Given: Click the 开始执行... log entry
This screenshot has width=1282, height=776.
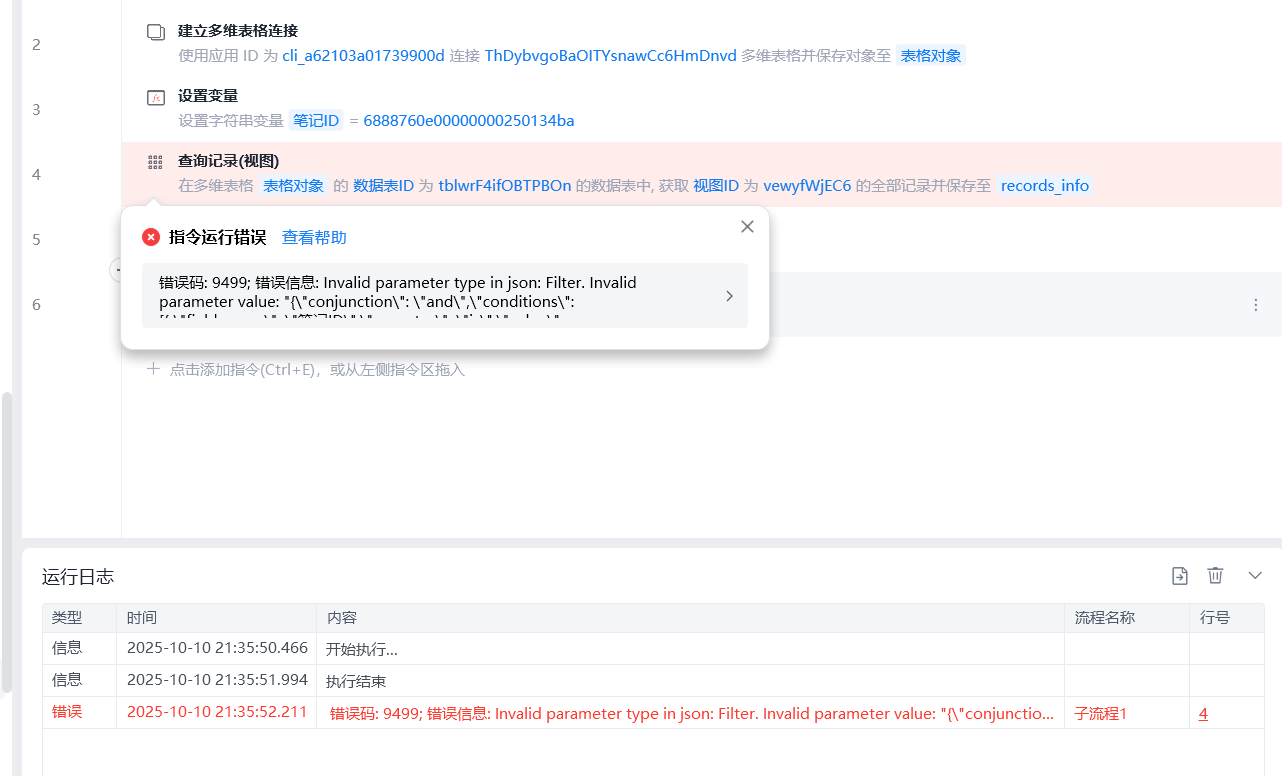Looking at the screenshot, I should pos(362,649).
